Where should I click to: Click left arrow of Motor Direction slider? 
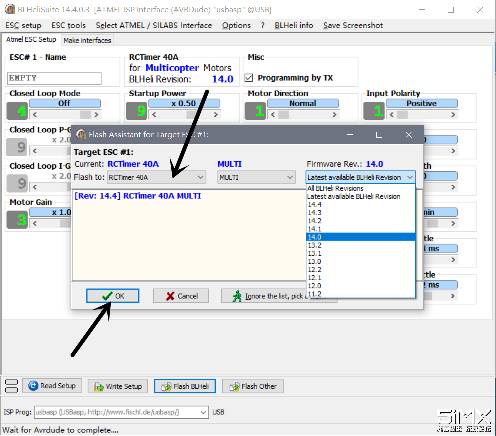tap(273, 115)
